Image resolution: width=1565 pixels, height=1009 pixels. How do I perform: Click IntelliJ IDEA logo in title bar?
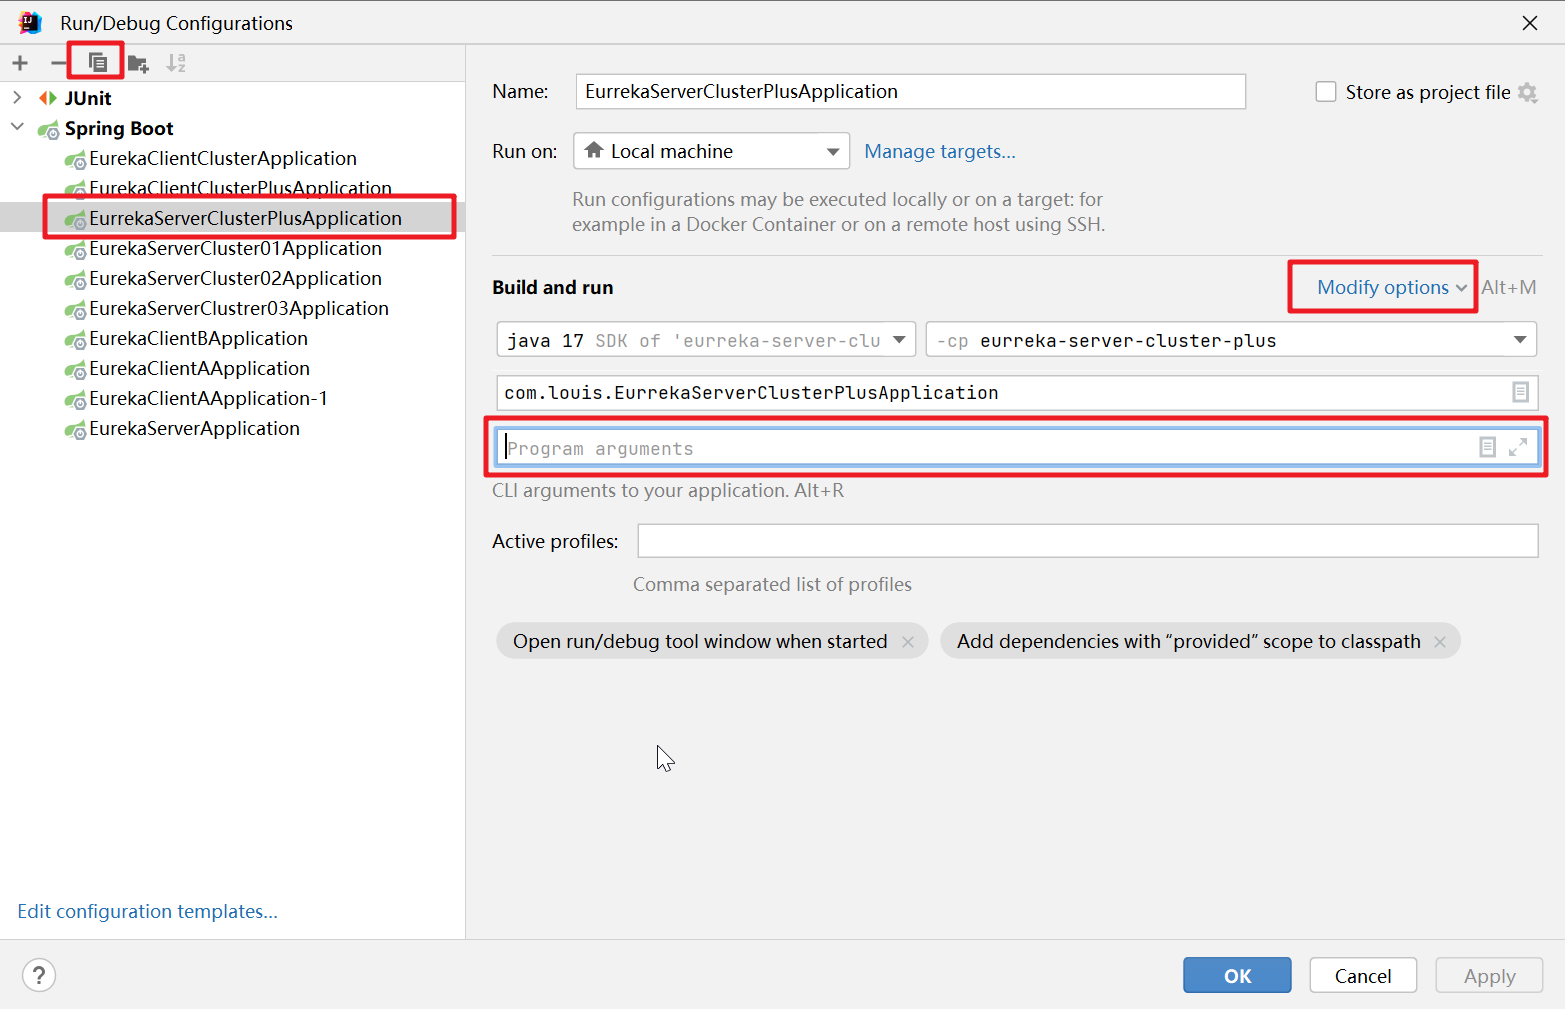(30, 22)
